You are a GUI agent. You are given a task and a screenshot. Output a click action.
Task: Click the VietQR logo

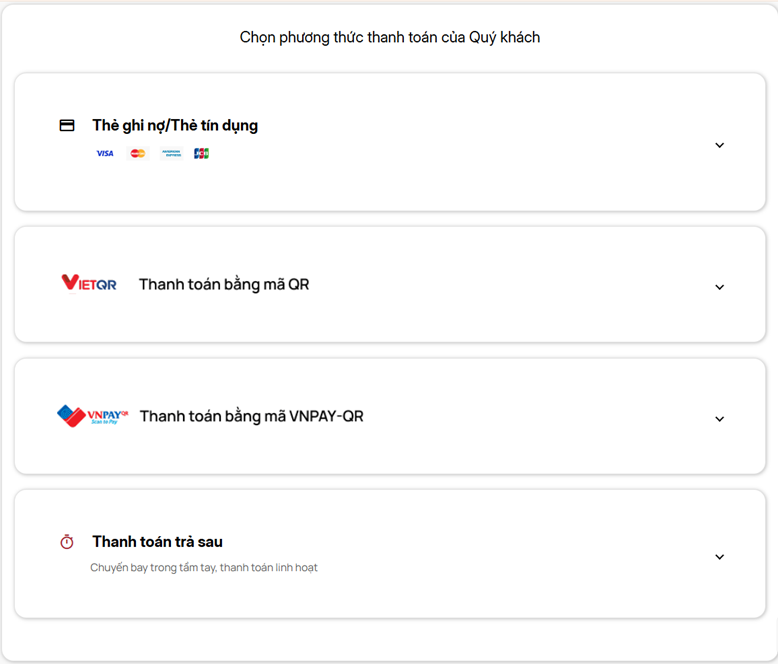89,284
